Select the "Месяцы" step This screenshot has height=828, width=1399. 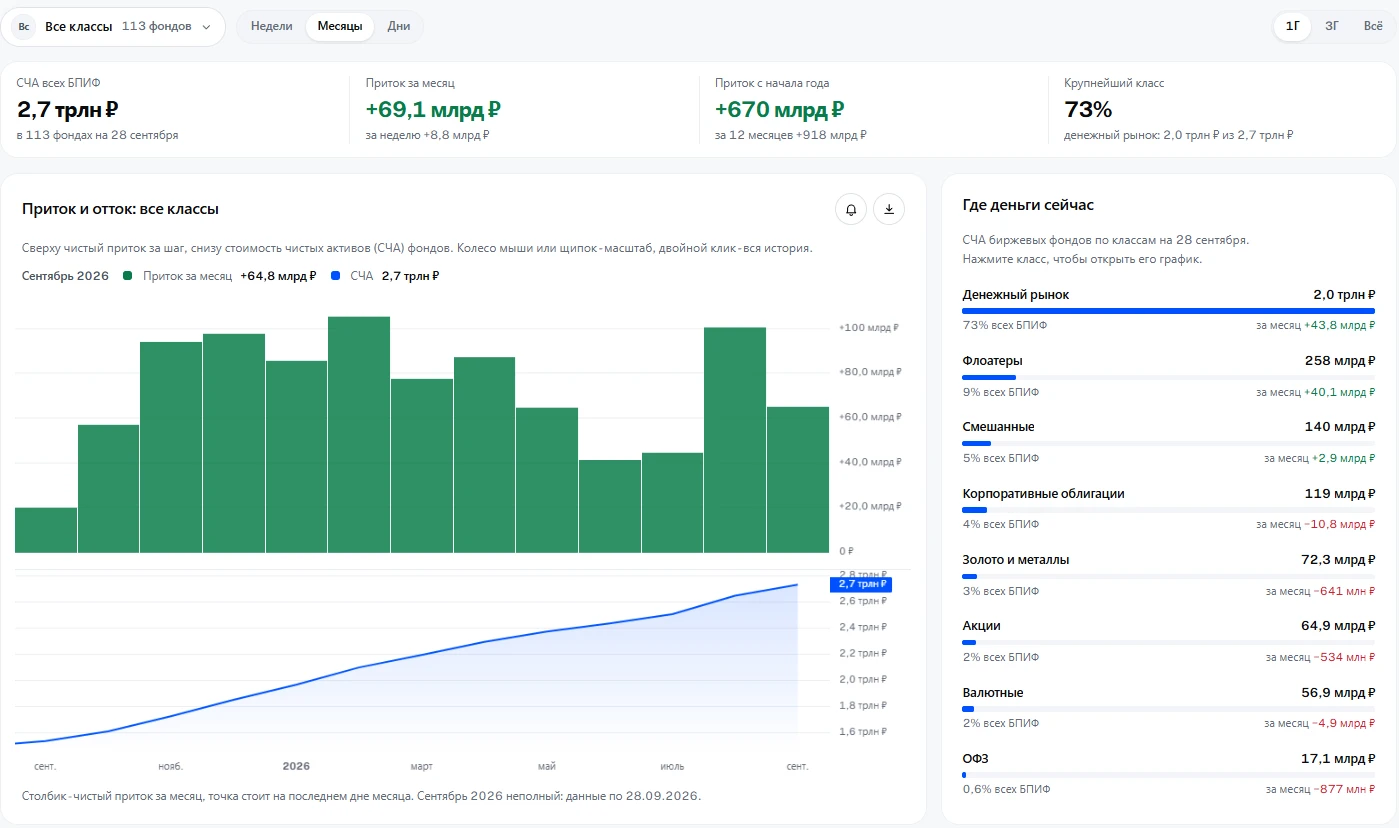(340, 27)
